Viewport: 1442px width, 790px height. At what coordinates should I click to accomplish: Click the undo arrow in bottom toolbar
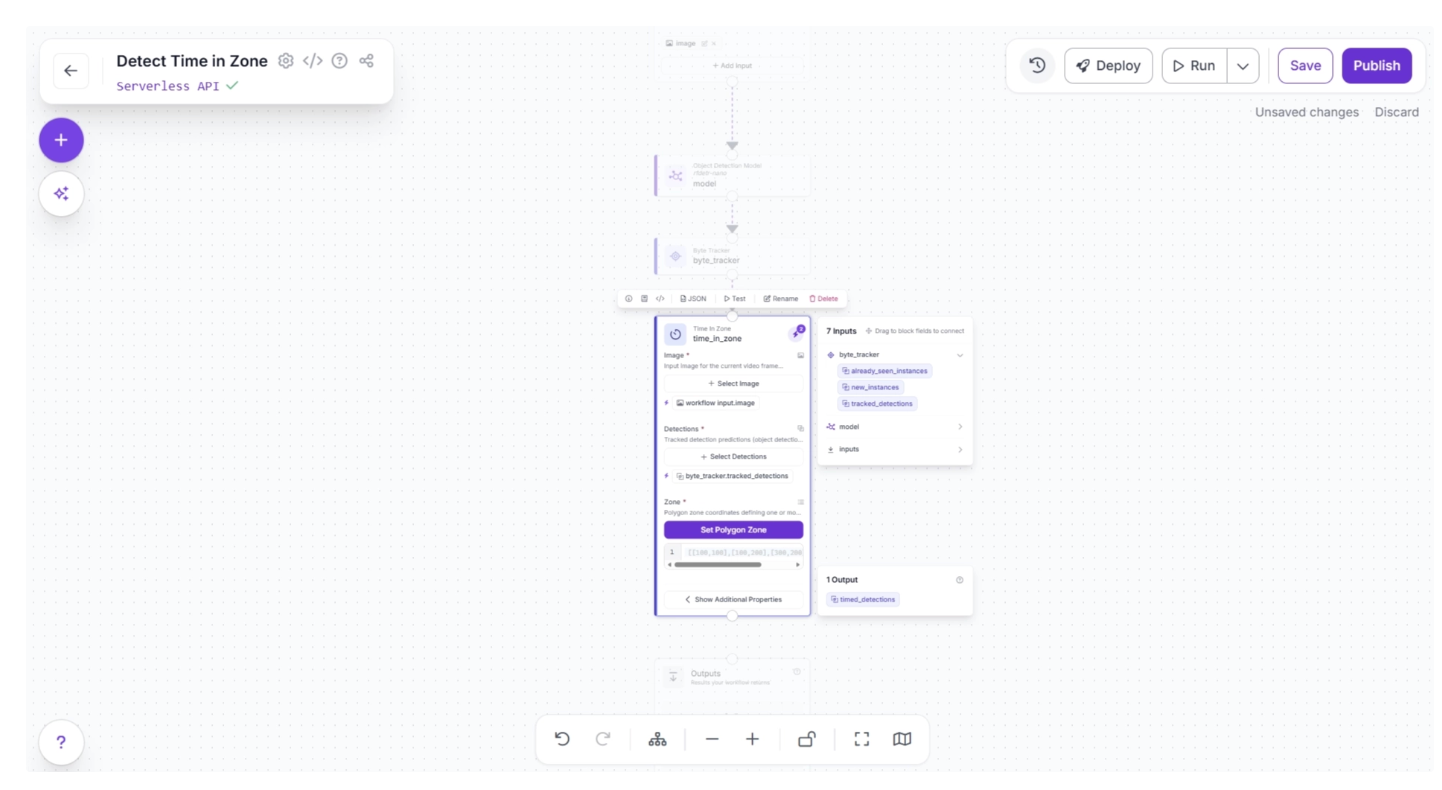coord(562,739)
